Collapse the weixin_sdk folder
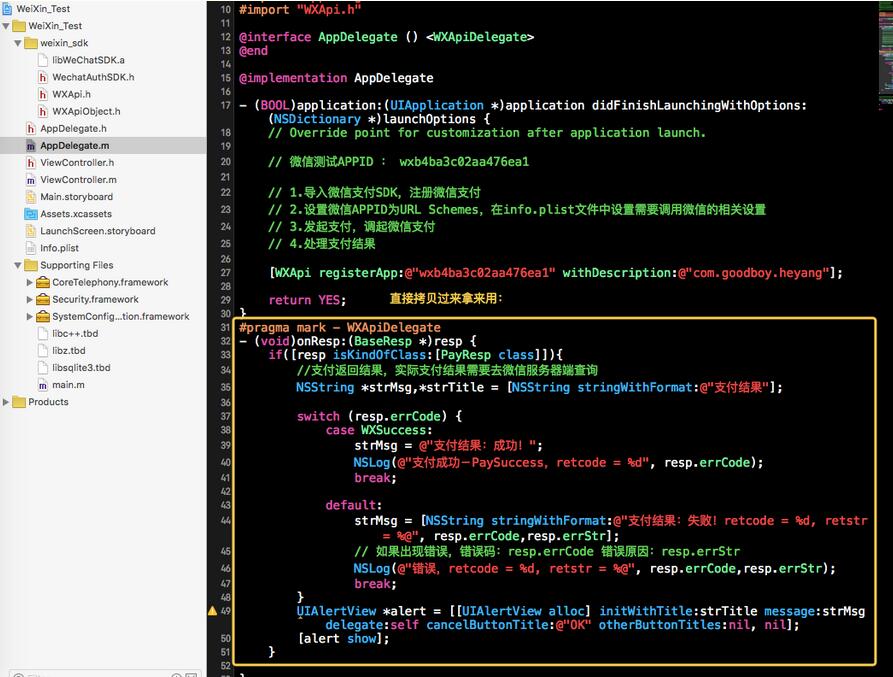Image resolution: width=893 pixels, height=677 pixels. 18,43
